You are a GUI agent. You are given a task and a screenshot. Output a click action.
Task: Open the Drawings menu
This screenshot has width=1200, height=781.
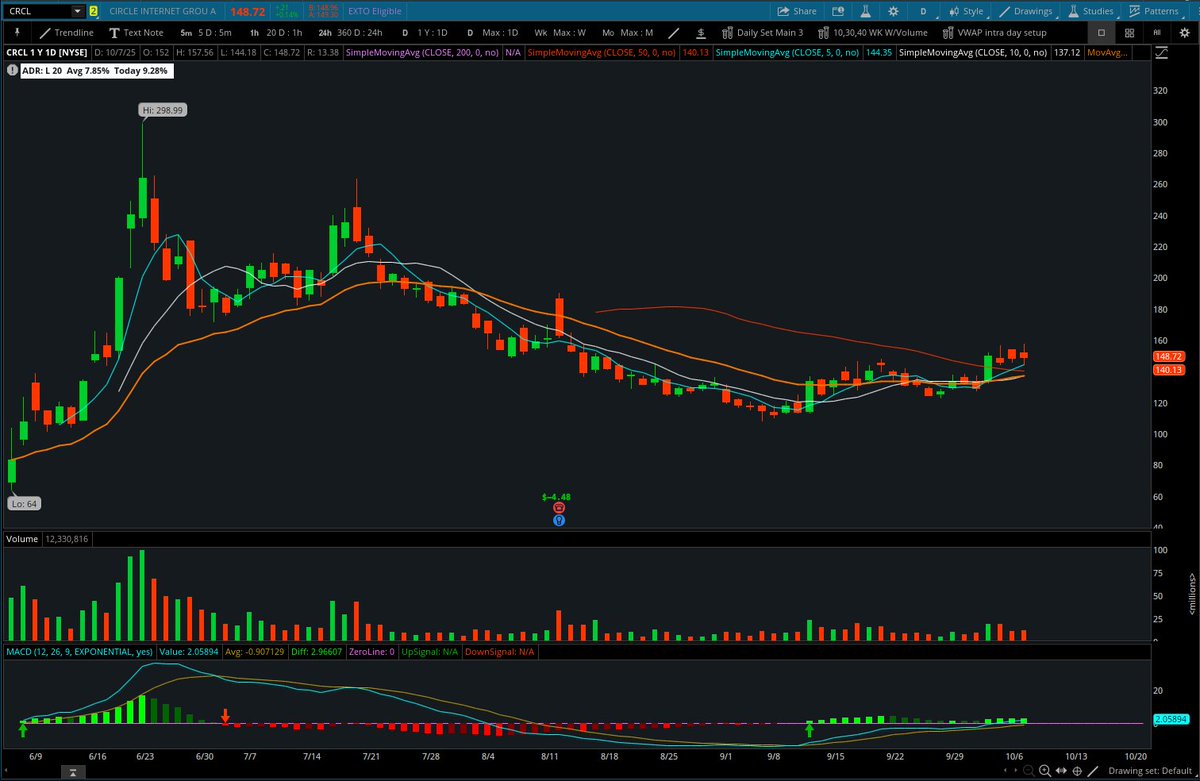point(1027,11)
